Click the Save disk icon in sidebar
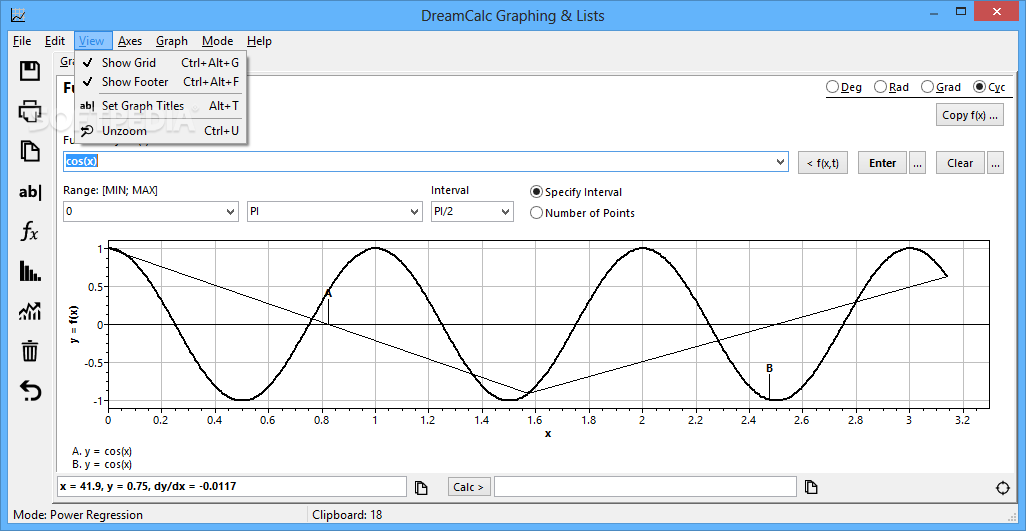Screen dimensions: 1026x531 [30, 71]
